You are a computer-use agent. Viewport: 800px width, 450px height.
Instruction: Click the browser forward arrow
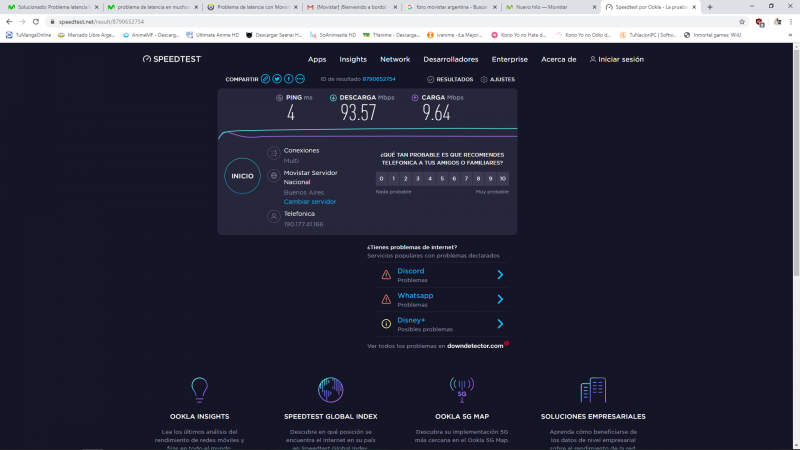22,22
